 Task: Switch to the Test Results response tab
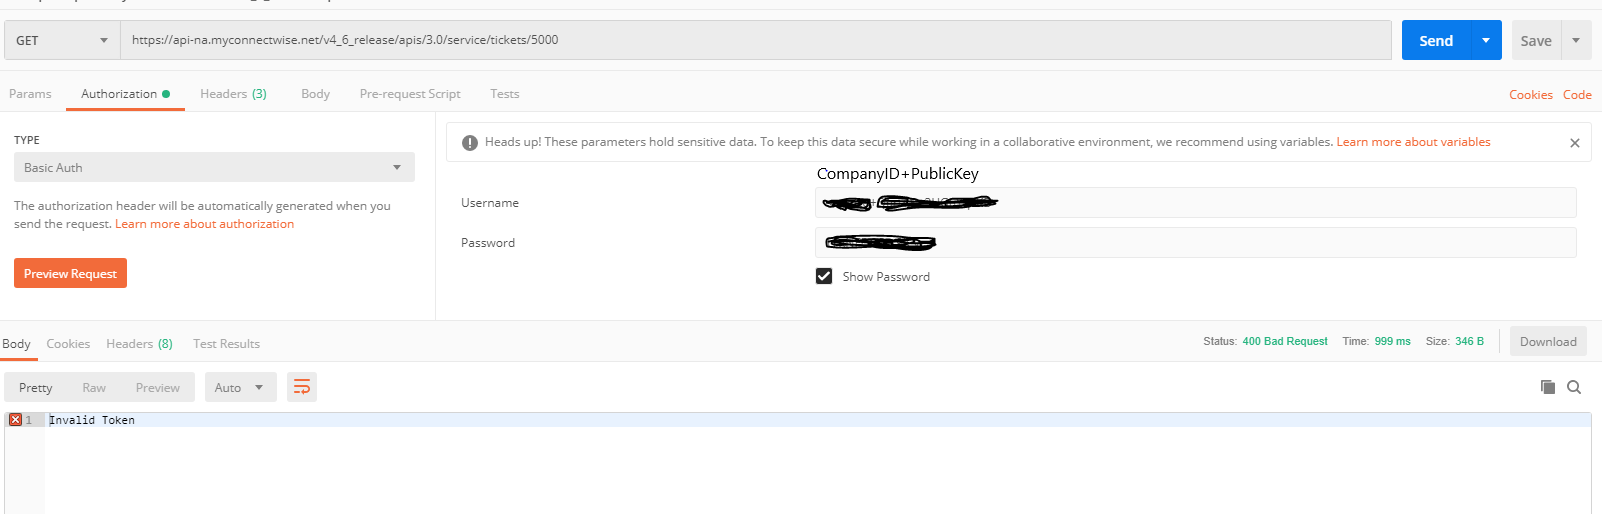coord(226,344)
